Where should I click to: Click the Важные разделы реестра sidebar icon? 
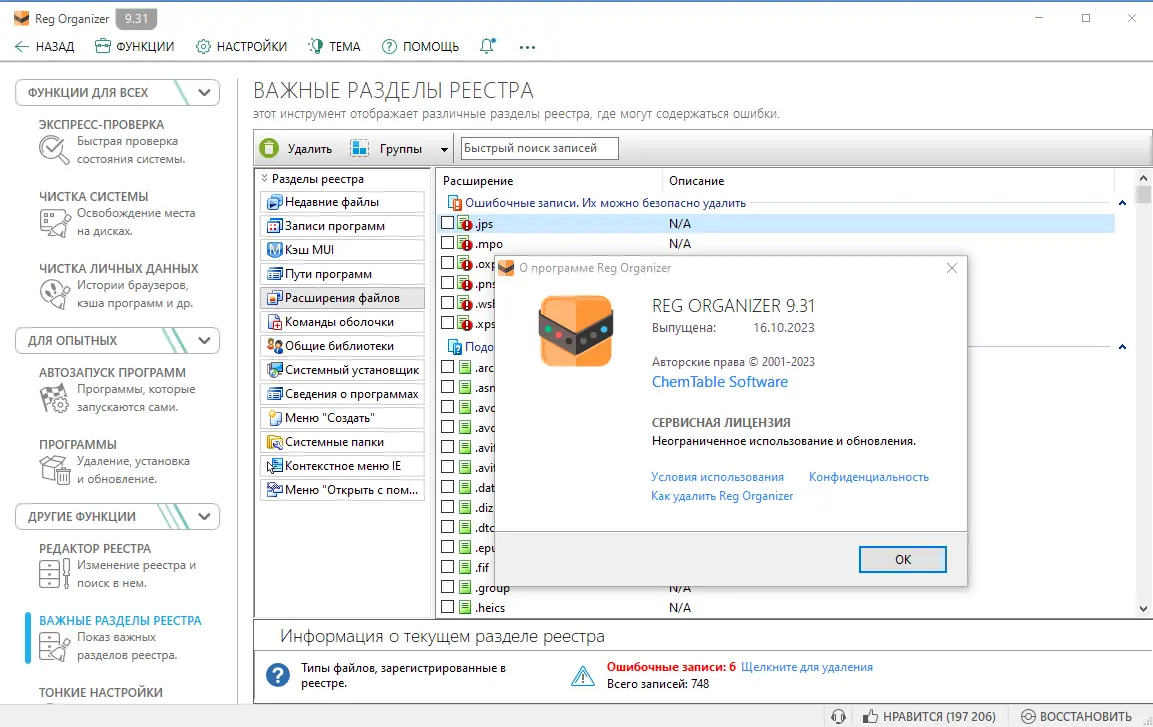pyautogui.click(x=54, y=645)
